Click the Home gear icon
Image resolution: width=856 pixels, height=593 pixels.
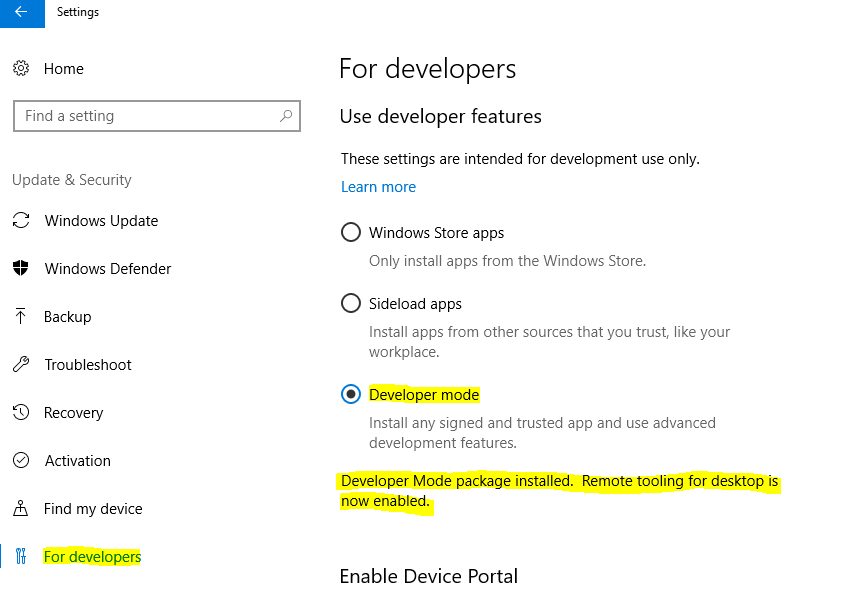click(21, 68)
